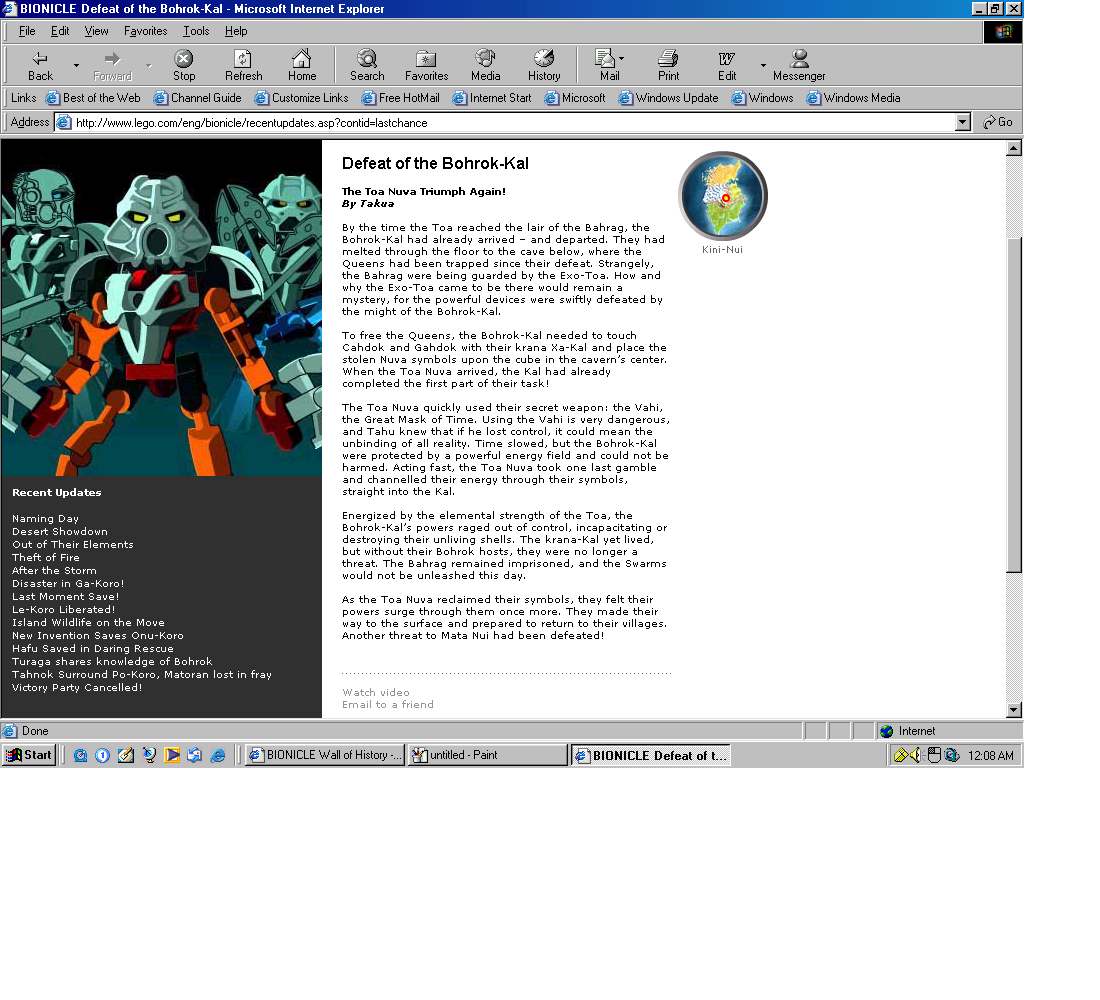Expand the address bar dropdown list
The image size is (1100, 1000).
[x=963, y=122]
